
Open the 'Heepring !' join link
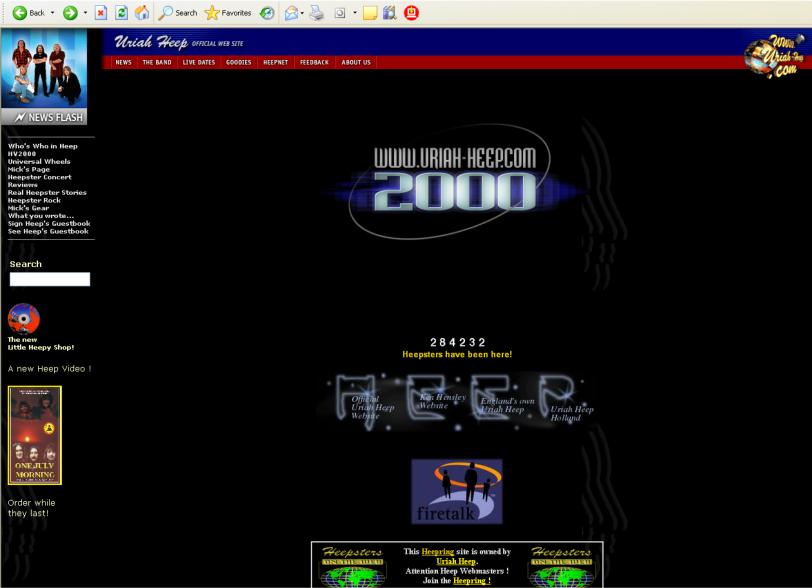click(472, 581)
